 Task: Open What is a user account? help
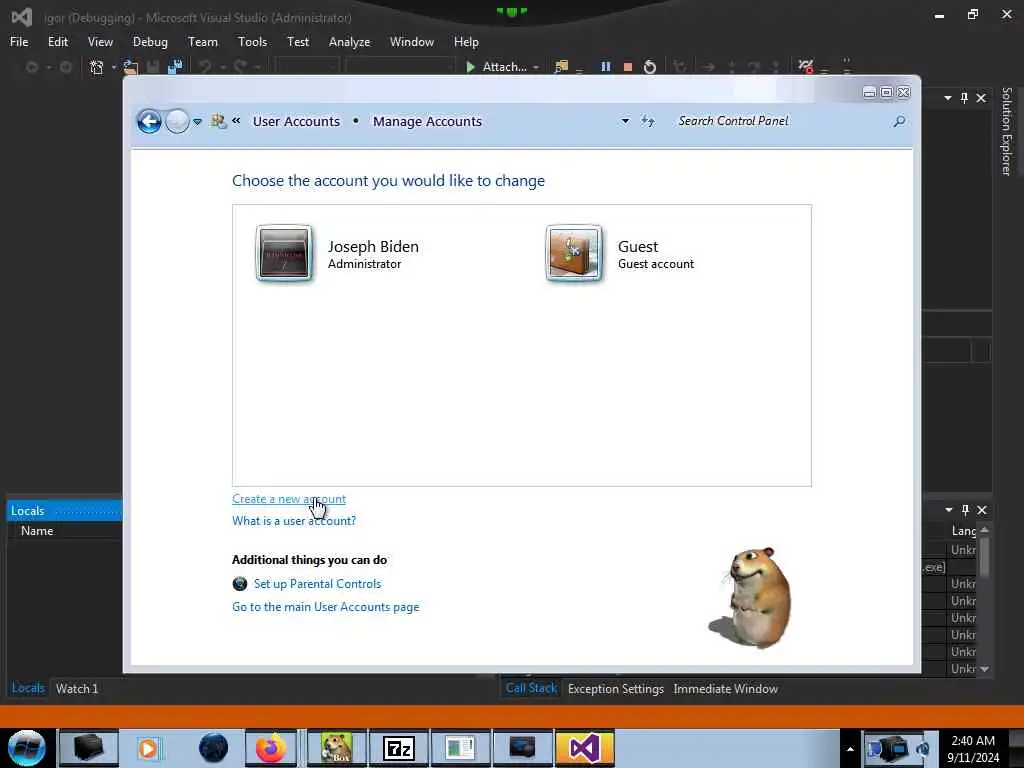(x=294, y=520)
